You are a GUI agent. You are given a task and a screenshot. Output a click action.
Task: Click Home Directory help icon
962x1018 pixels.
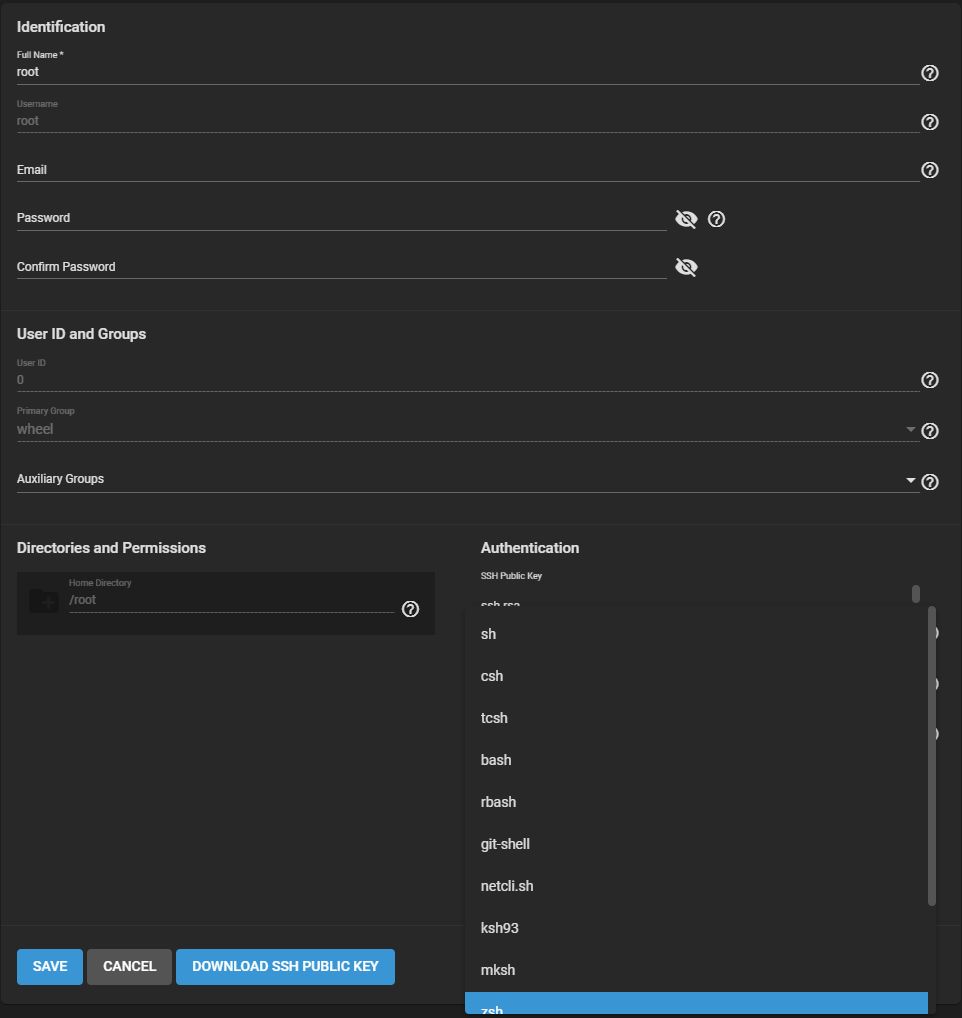pos(410,609)
